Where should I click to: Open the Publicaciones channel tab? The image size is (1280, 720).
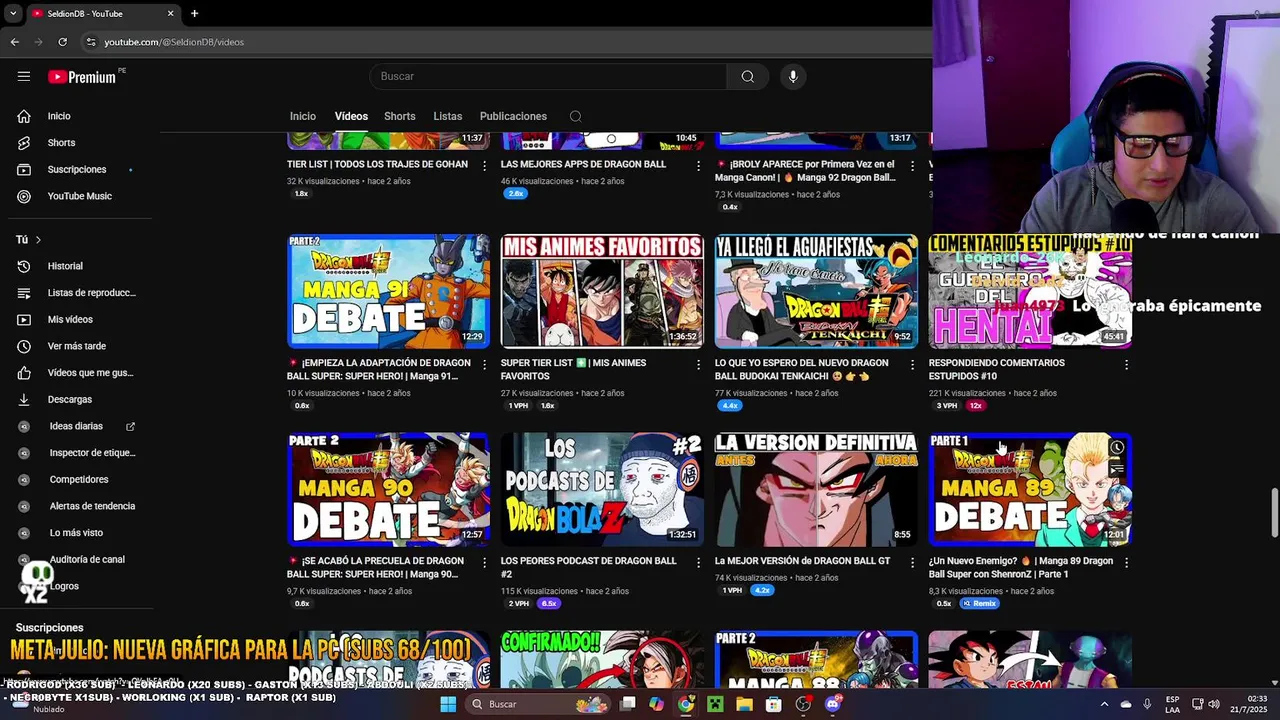[x=513, y=116]
